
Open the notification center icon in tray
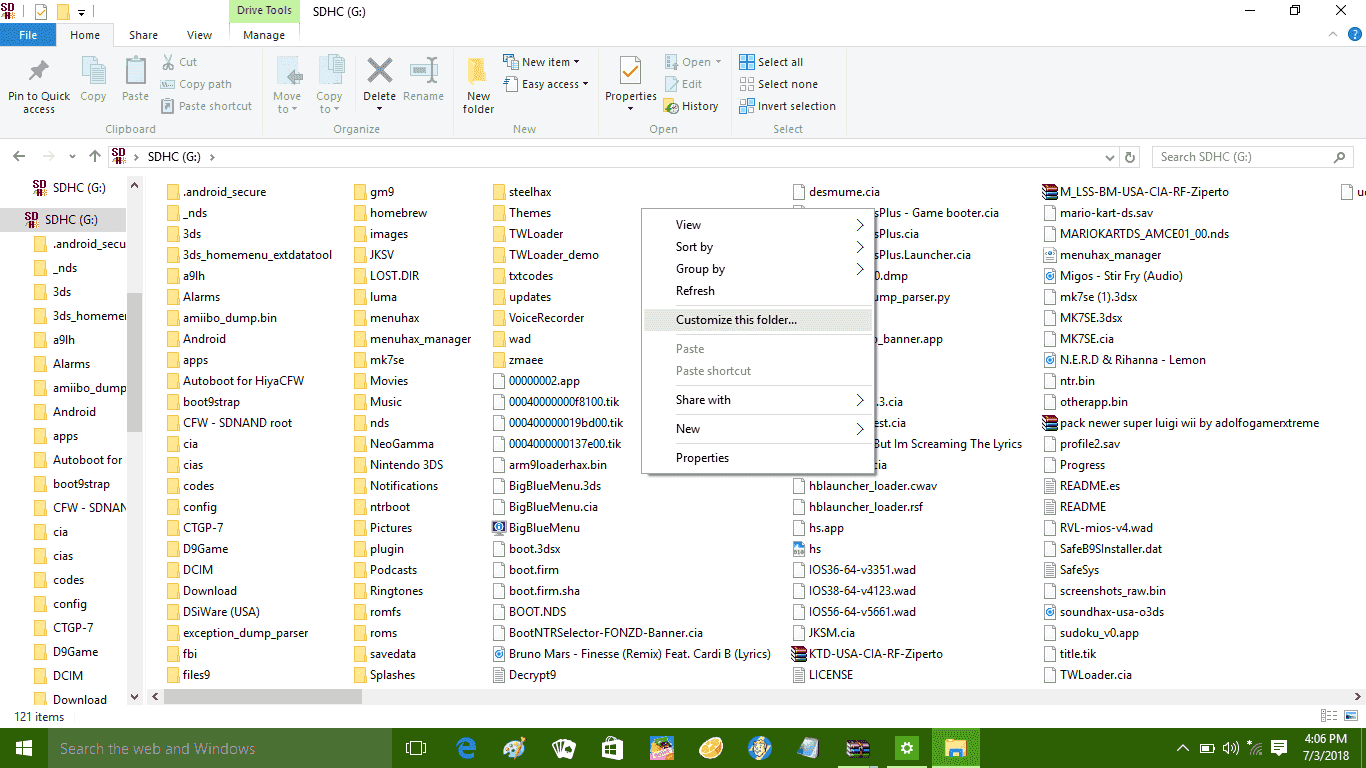(x=1279, y=748)
